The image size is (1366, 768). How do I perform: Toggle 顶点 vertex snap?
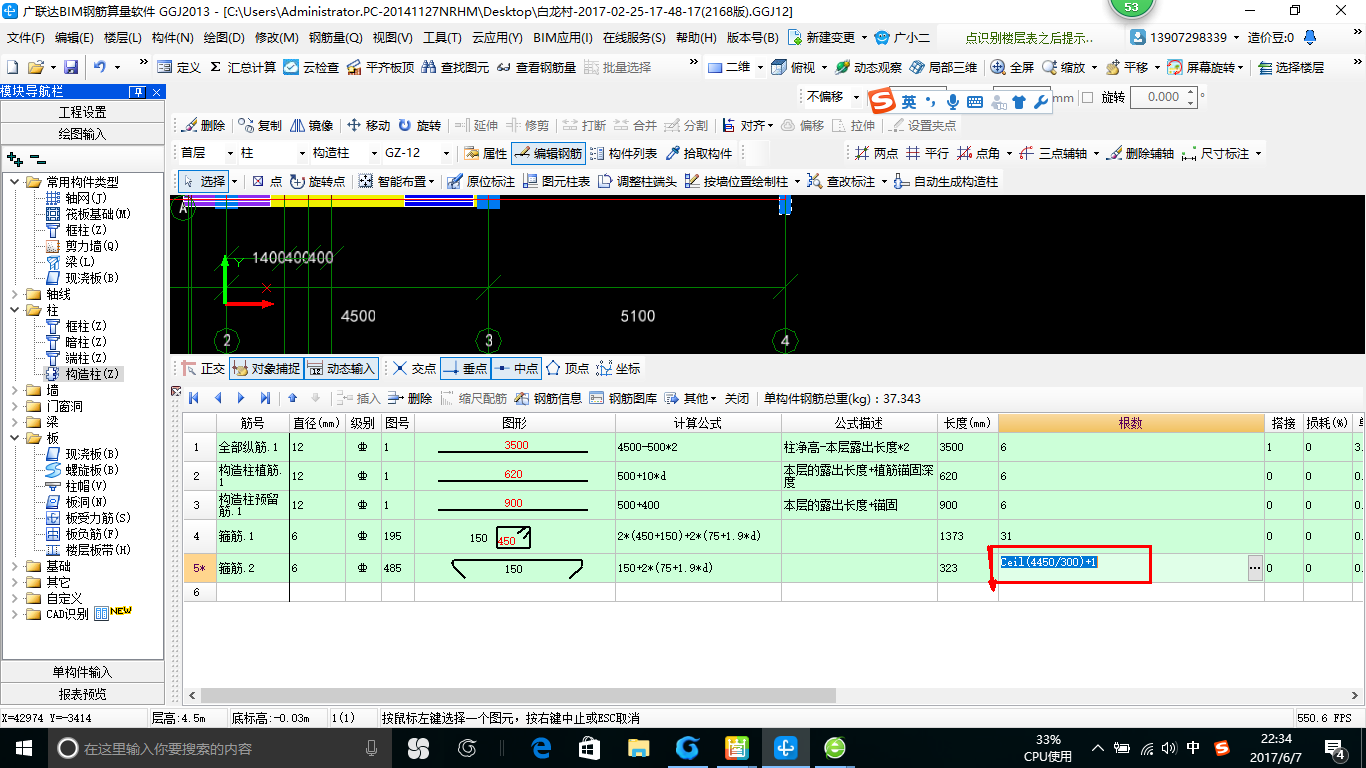tap(567, 368)
